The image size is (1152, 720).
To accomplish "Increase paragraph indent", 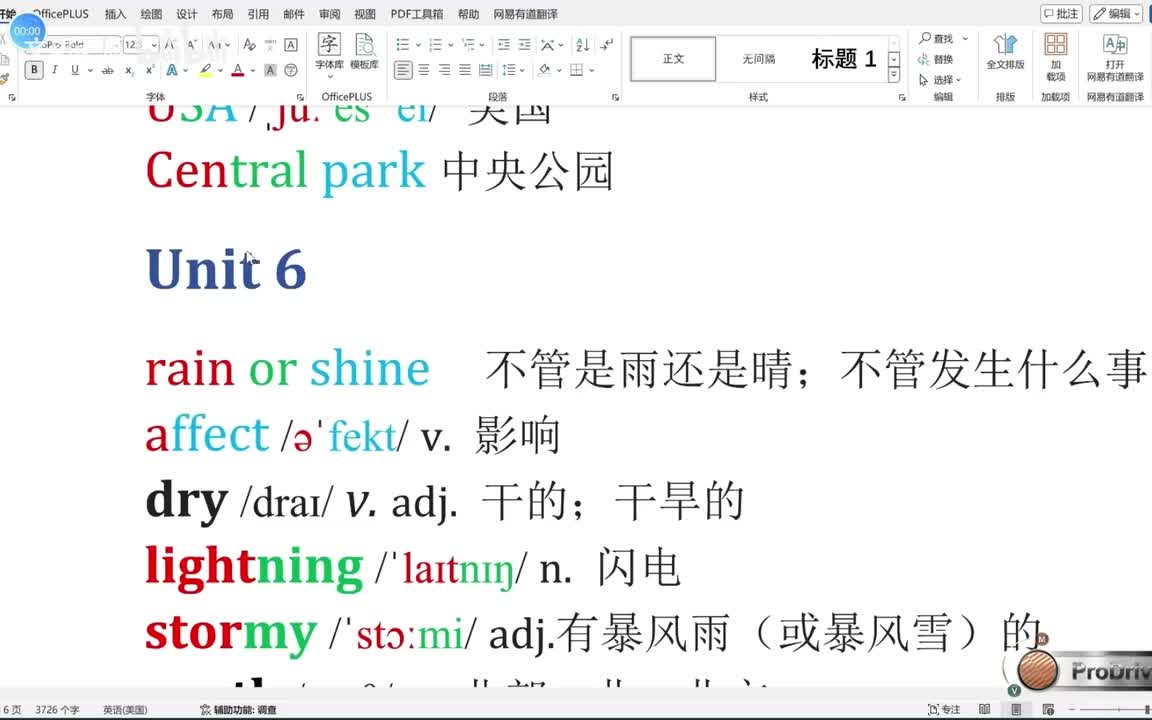I will click(x=525, y=45).
